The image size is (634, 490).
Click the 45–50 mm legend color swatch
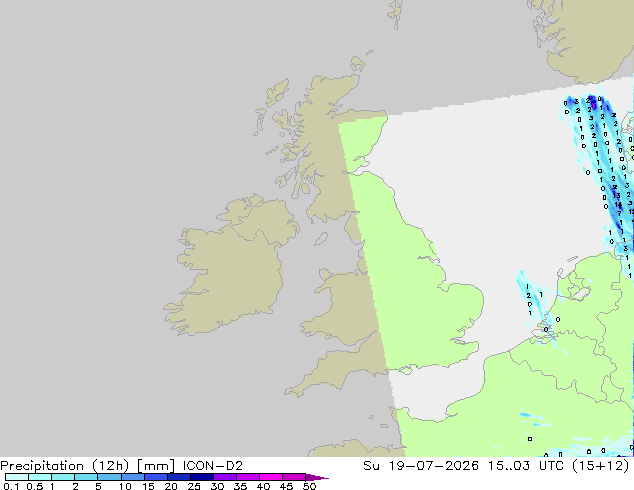click(294, 477)
